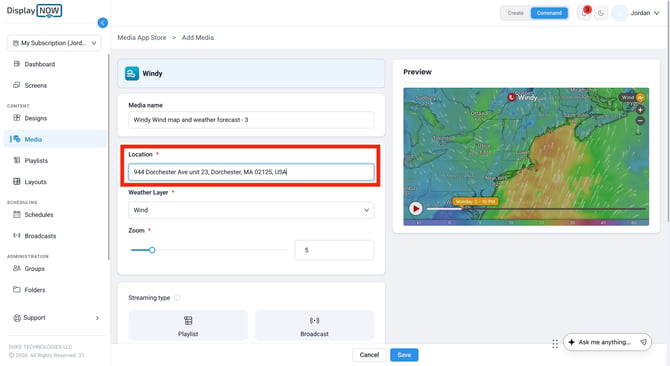Click the Screens icon
The height and width of the screenshot is (366, 670).
click(x=17, y=85)
